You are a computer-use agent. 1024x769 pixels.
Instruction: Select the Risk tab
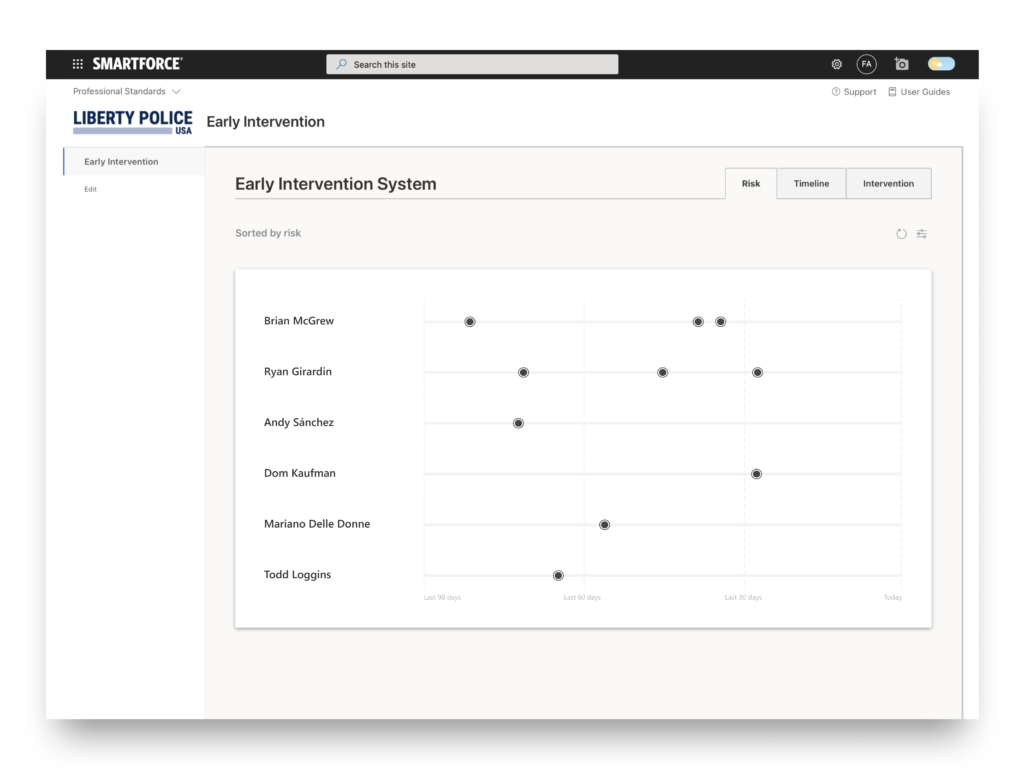pyautogui.click(x=751, y=184)
